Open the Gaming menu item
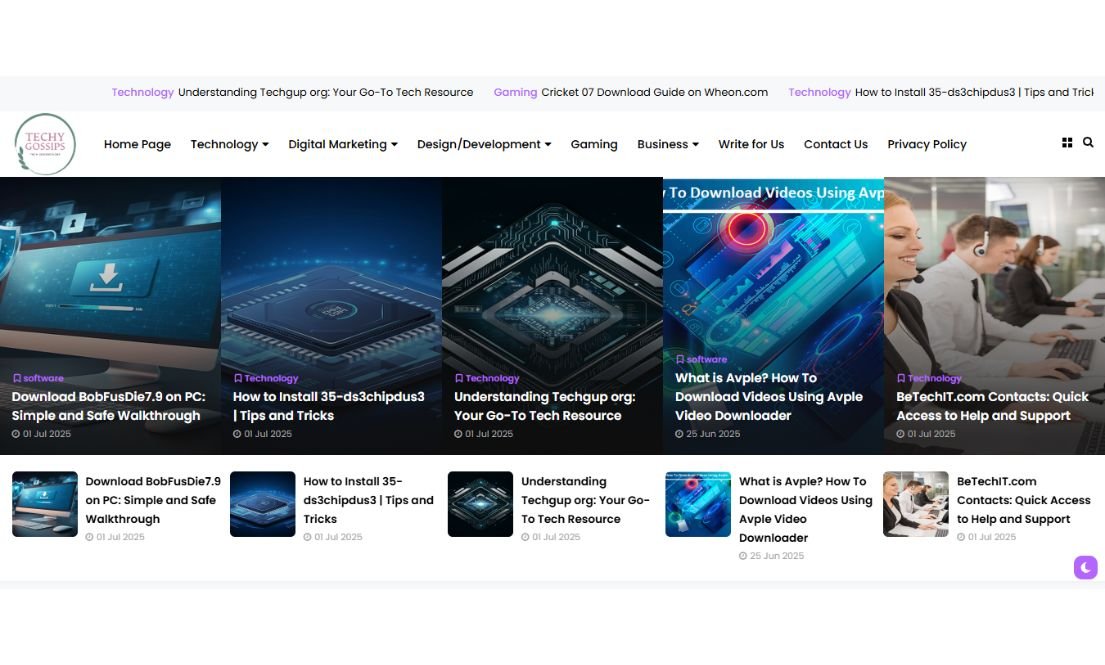Screen dimensions: 1105x665 594,144
